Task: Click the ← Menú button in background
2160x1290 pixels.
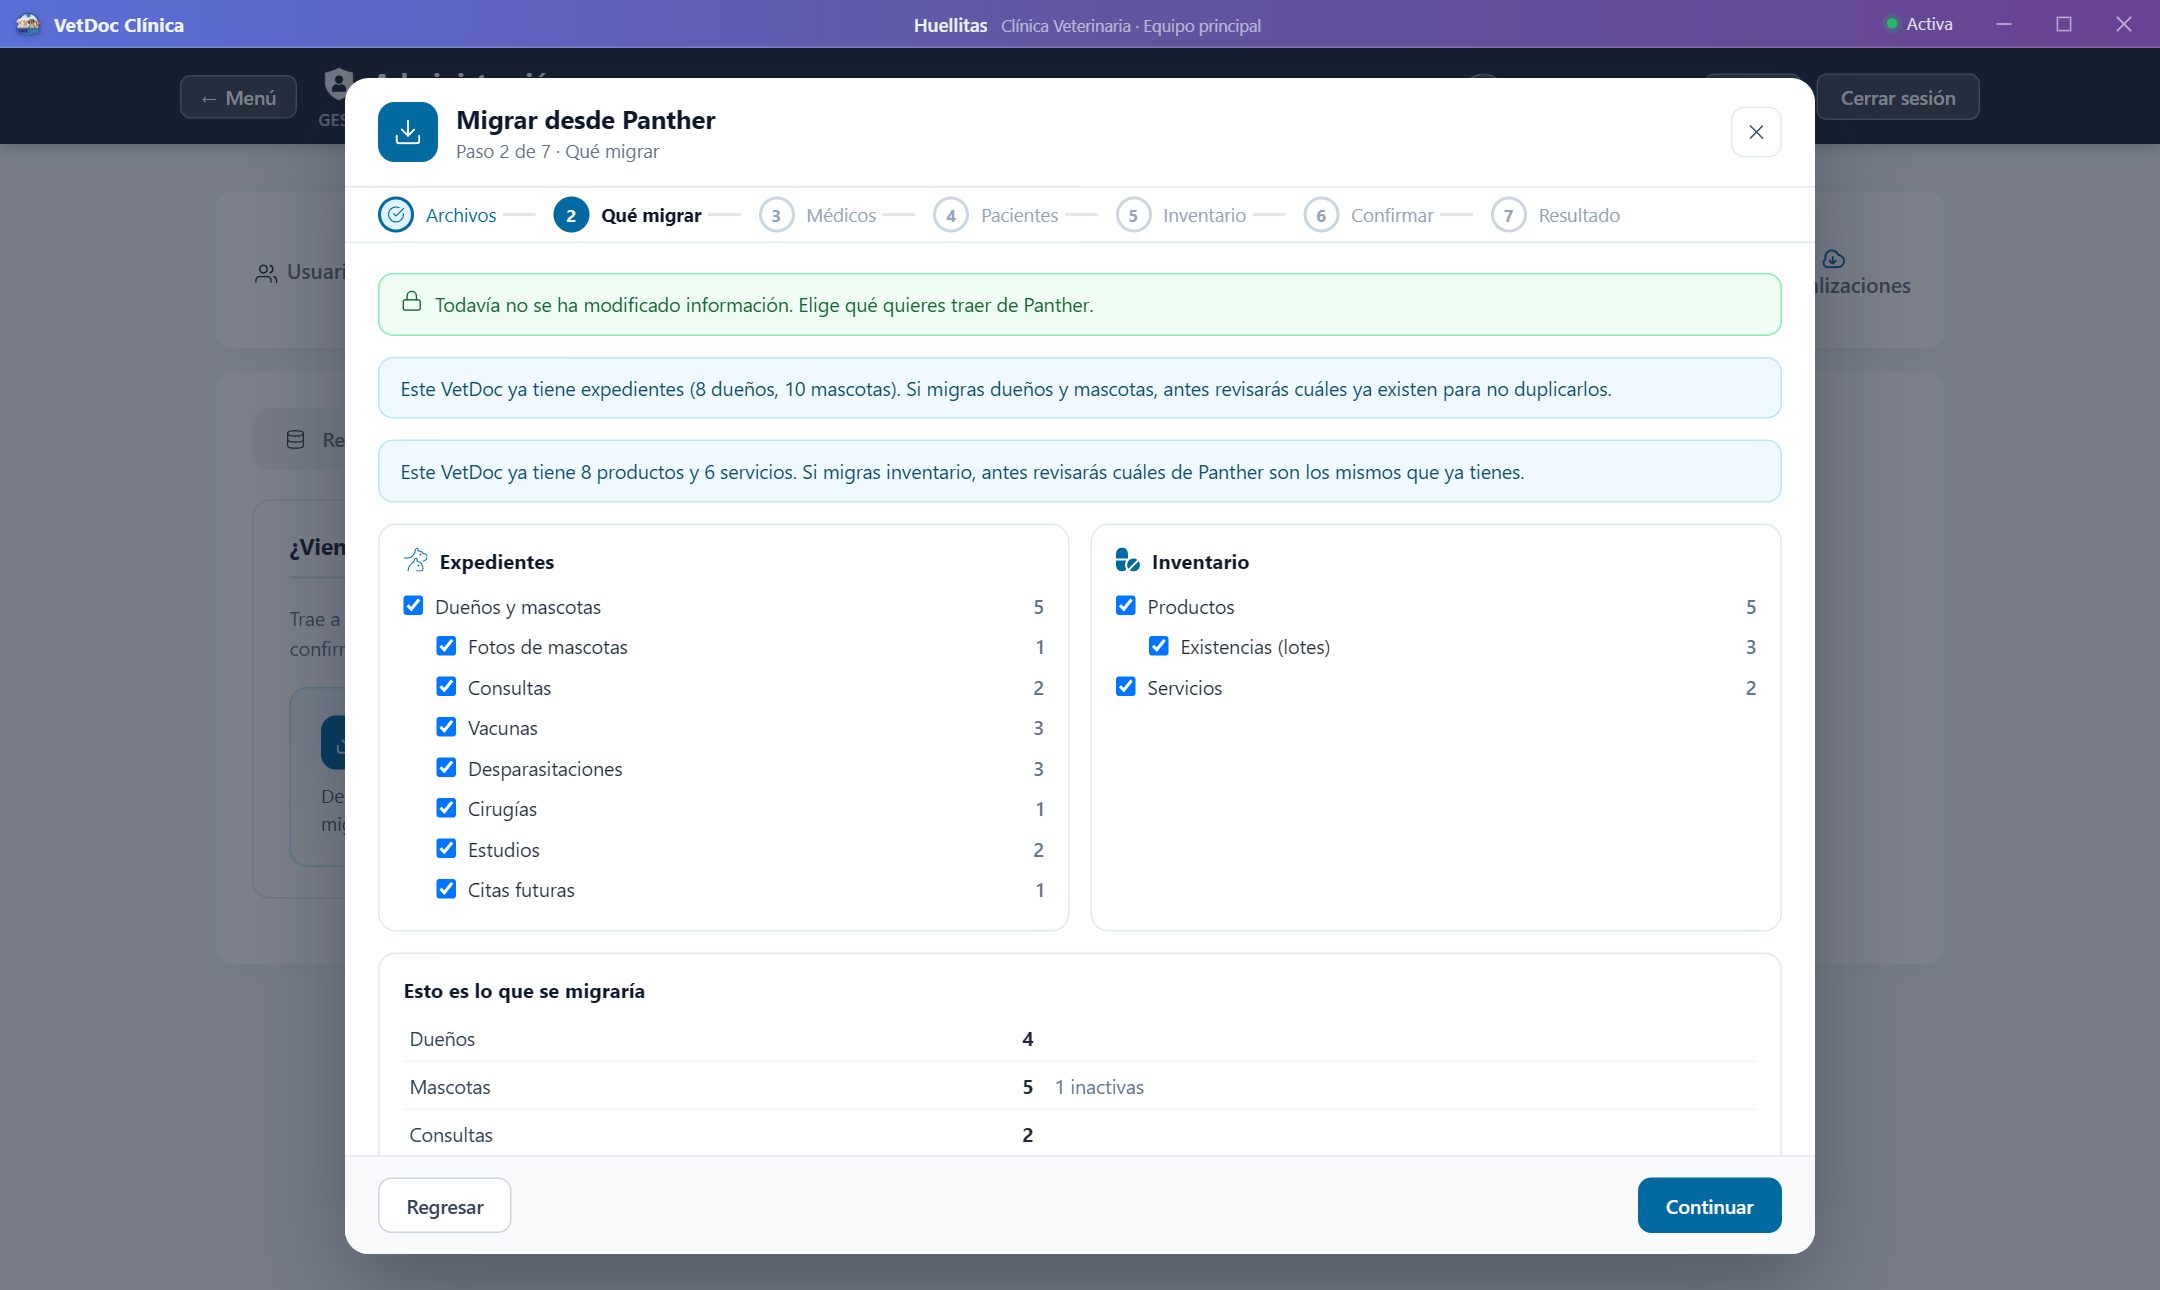Action: coord(238,97)
